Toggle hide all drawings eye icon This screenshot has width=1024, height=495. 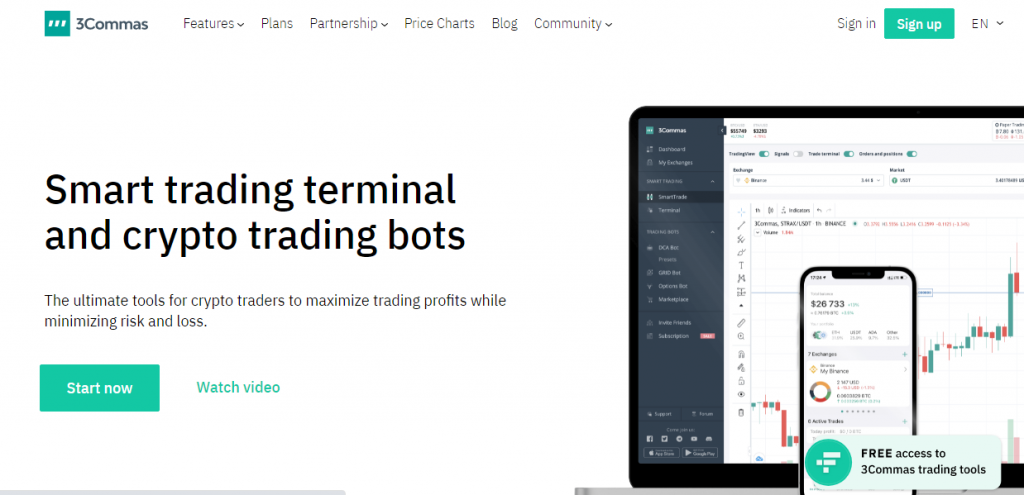741,394
